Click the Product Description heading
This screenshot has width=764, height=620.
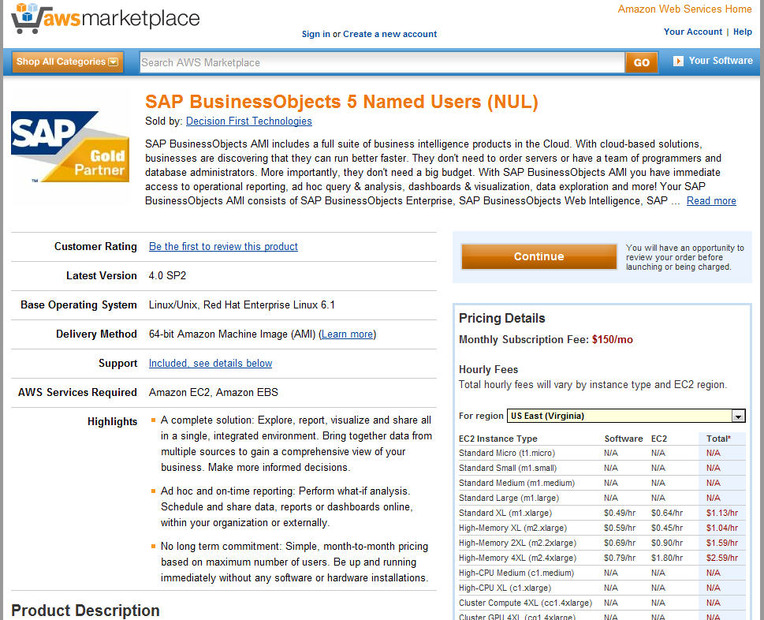[85, 611]
